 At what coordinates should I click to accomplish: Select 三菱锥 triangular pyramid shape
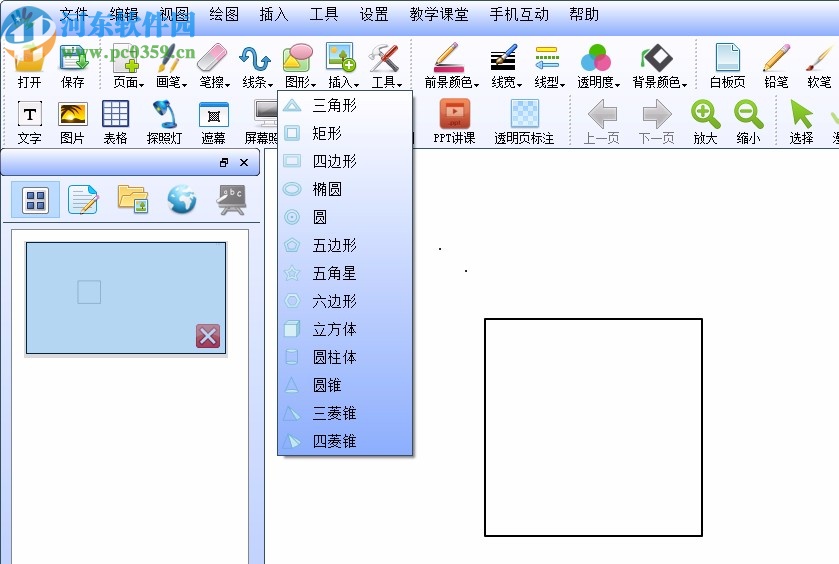click(x=345, y=413)
